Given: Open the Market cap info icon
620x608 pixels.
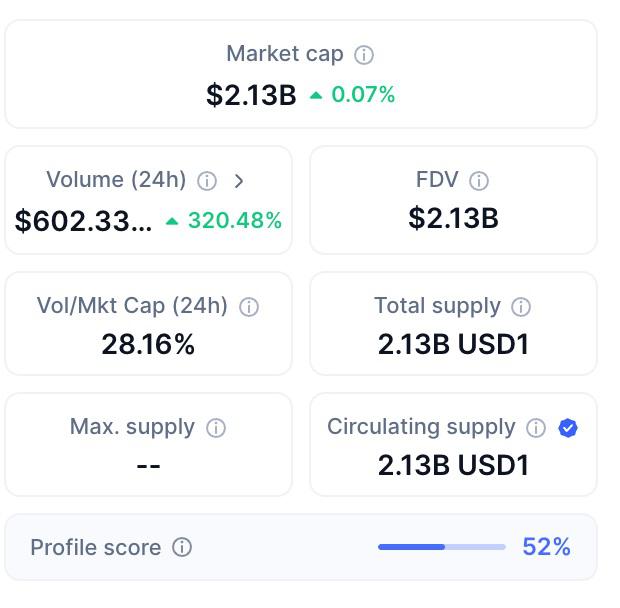Looking at the screenshot, I should point(364,55).
